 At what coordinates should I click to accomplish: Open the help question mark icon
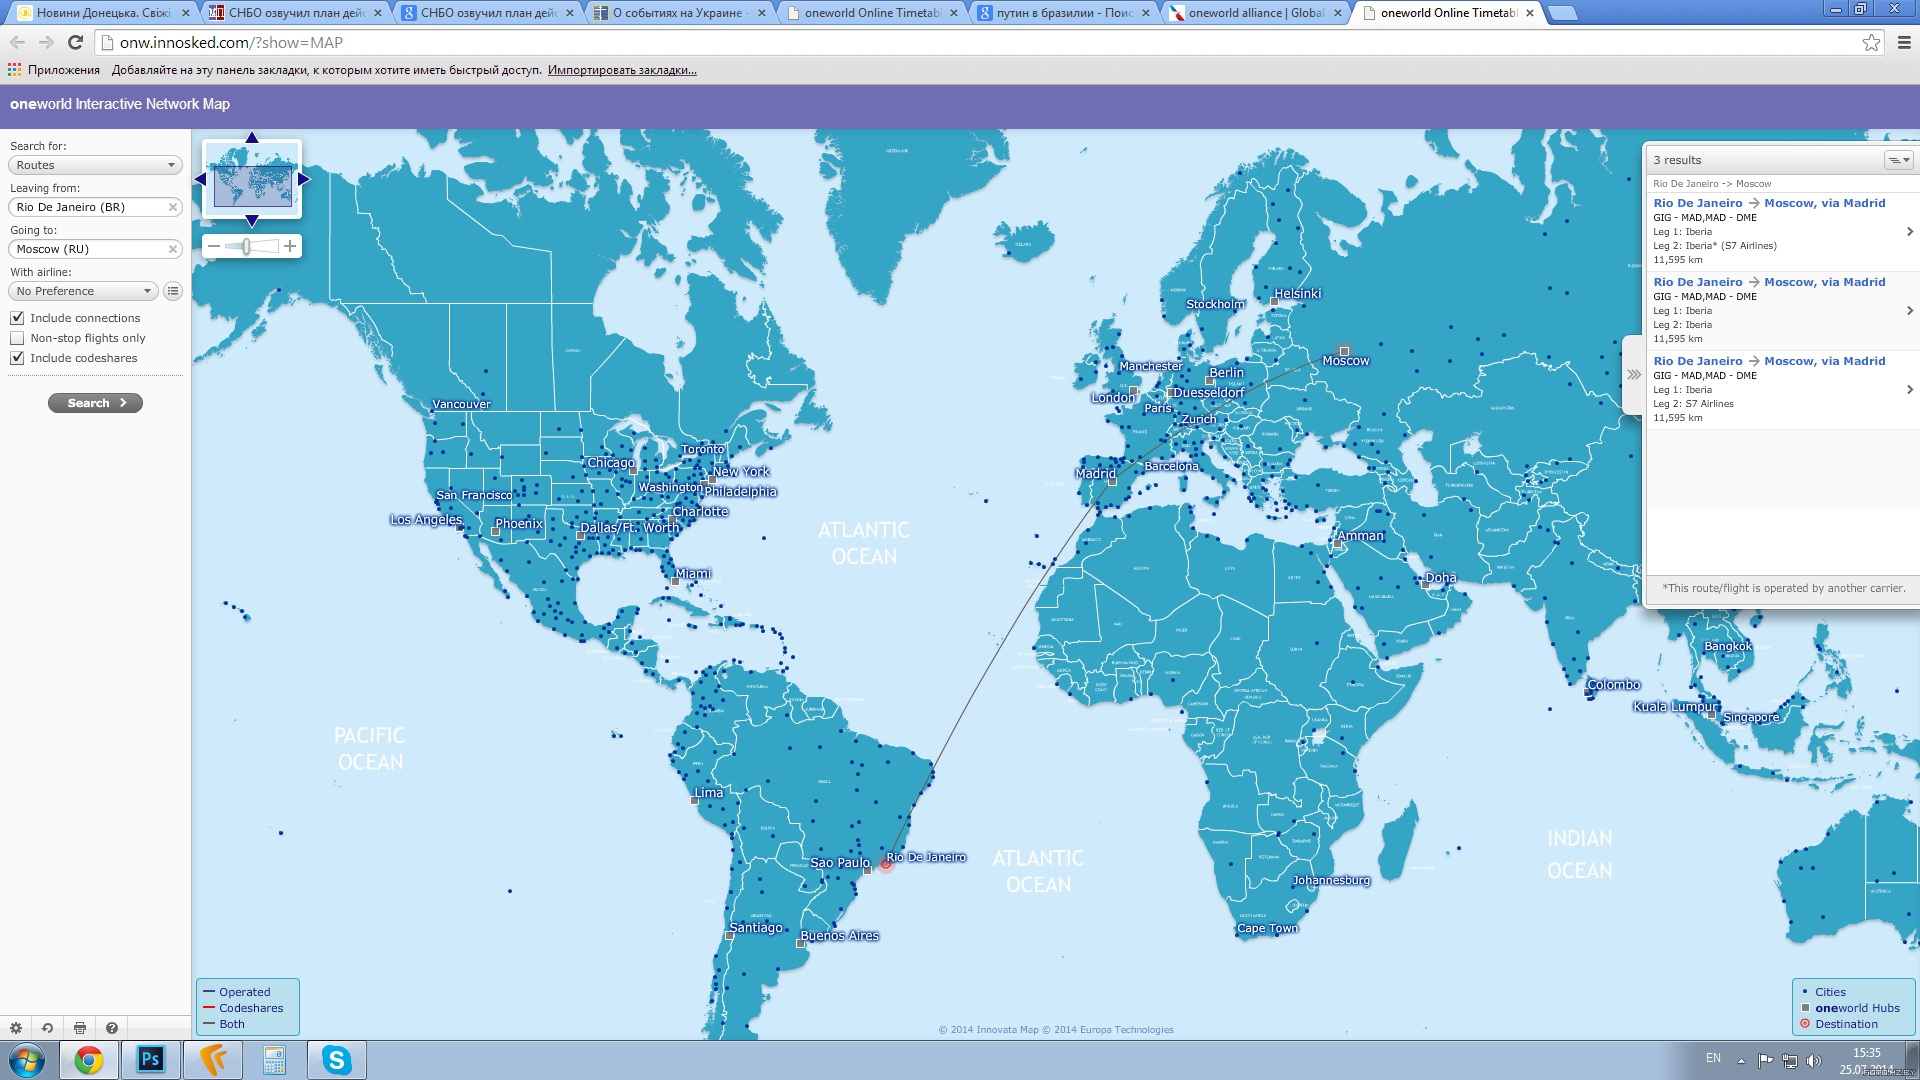coord(112,1028)
